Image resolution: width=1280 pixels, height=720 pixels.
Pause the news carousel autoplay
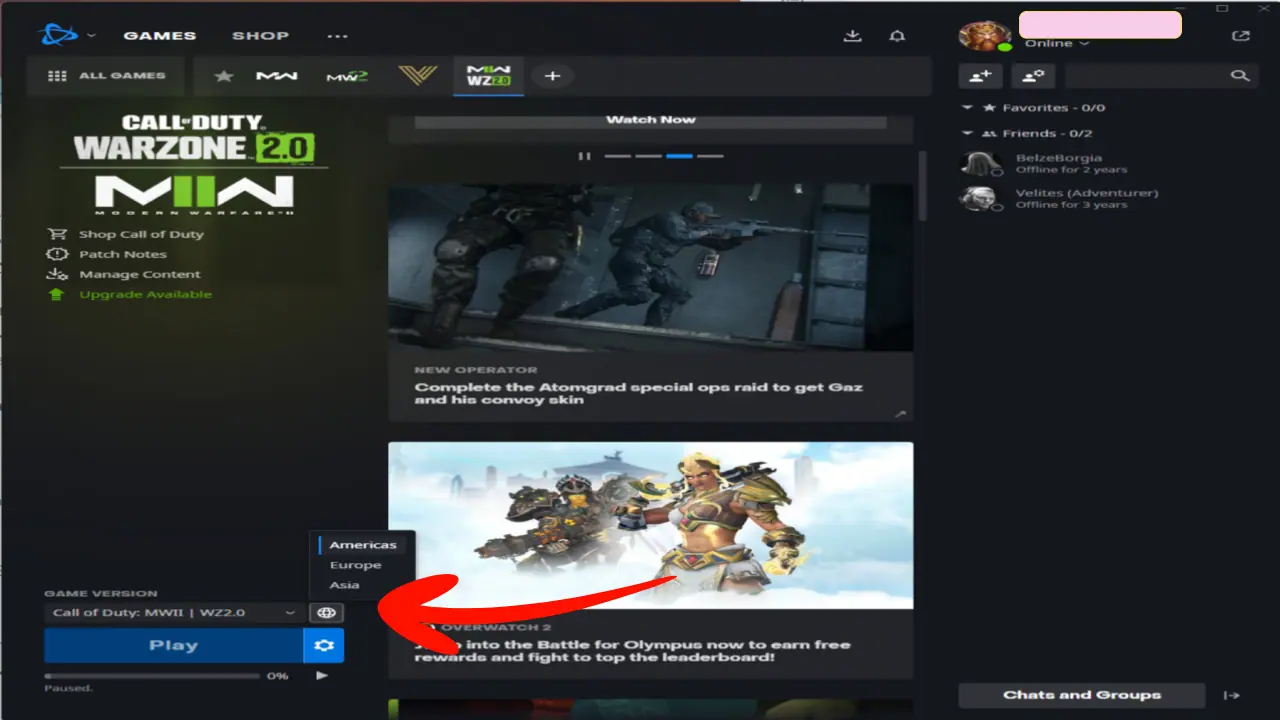click(584, 156)
